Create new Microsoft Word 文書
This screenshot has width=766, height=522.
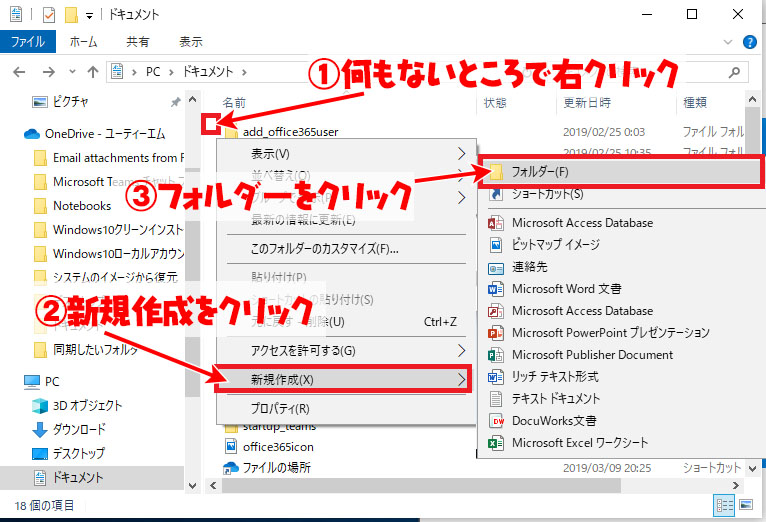click(621, 289)
